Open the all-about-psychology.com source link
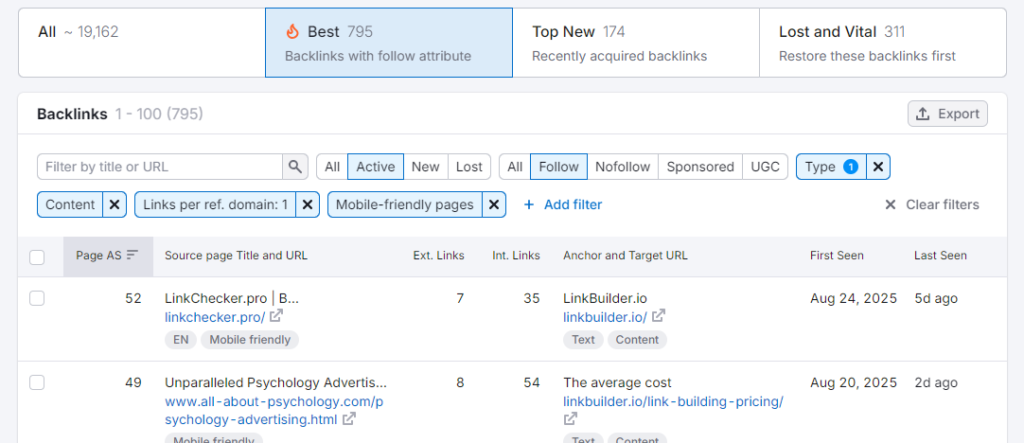 274,410
